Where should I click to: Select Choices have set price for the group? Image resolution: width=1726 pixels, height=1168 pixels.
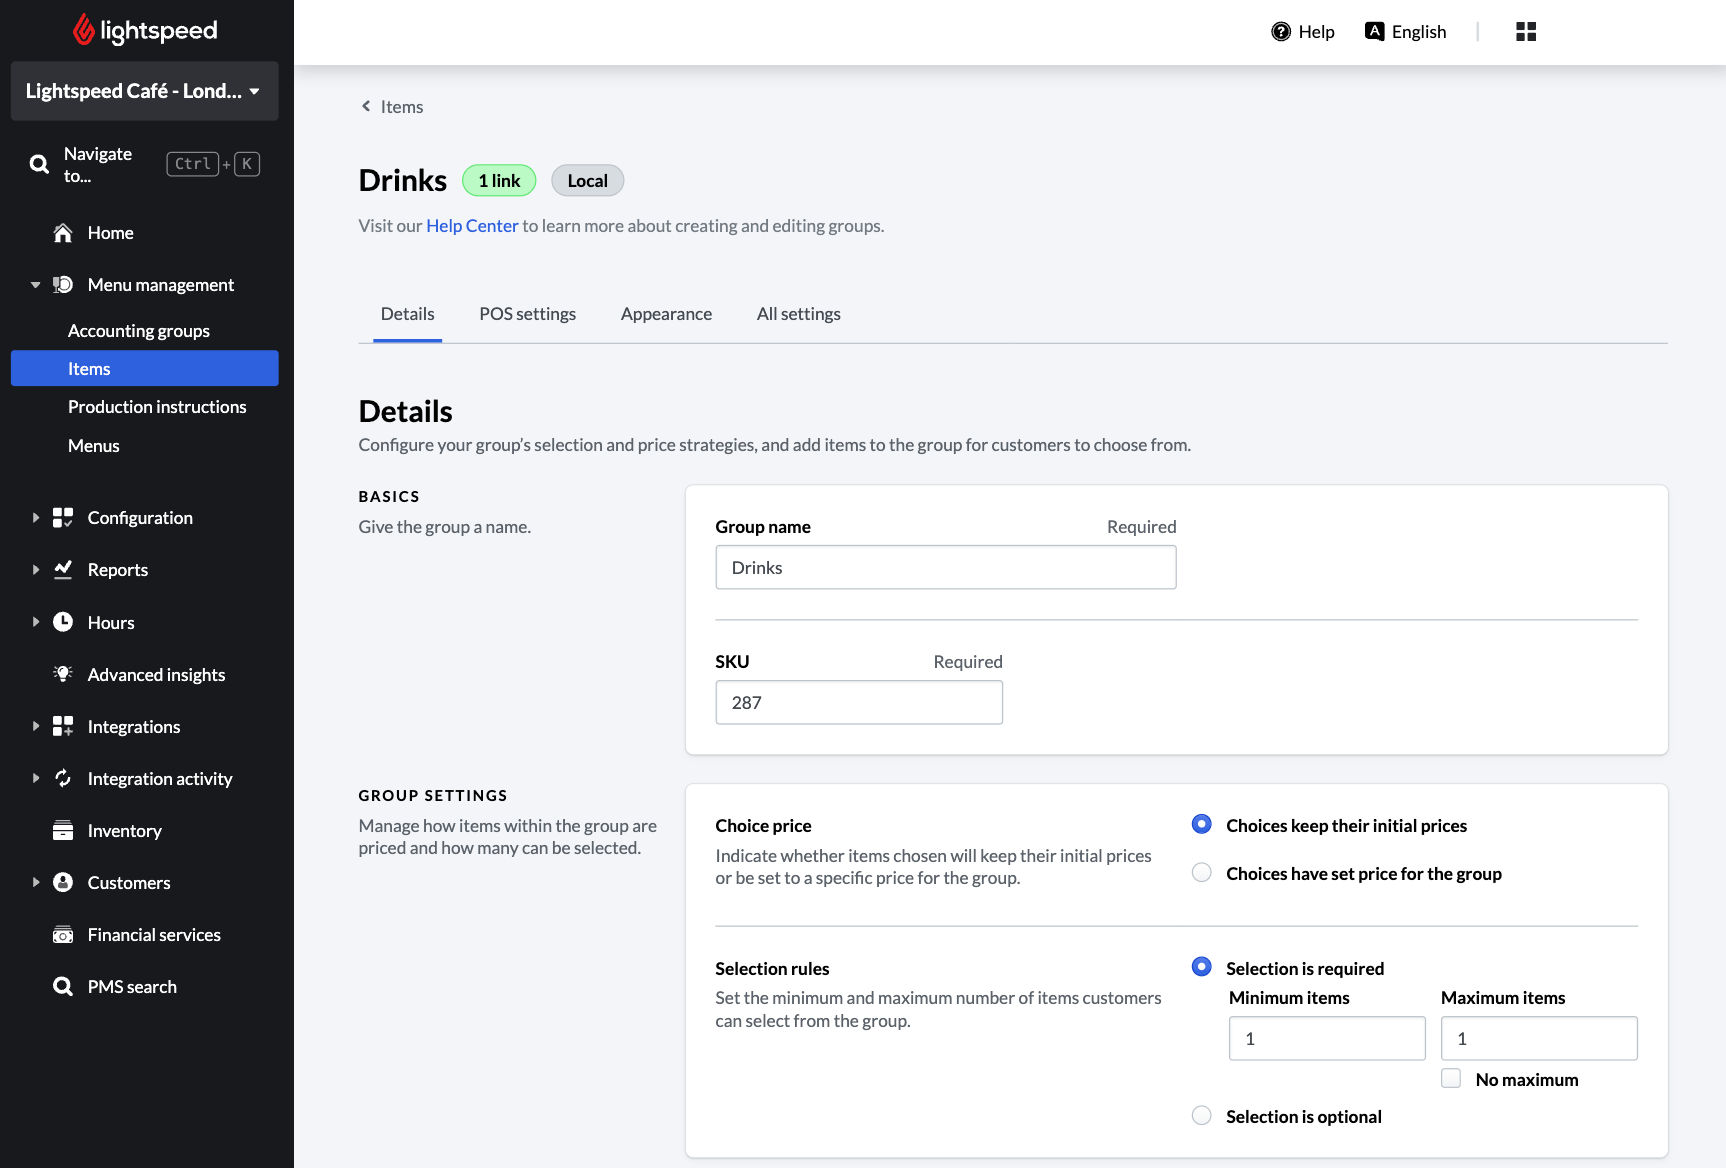(x=1202, y=873)
